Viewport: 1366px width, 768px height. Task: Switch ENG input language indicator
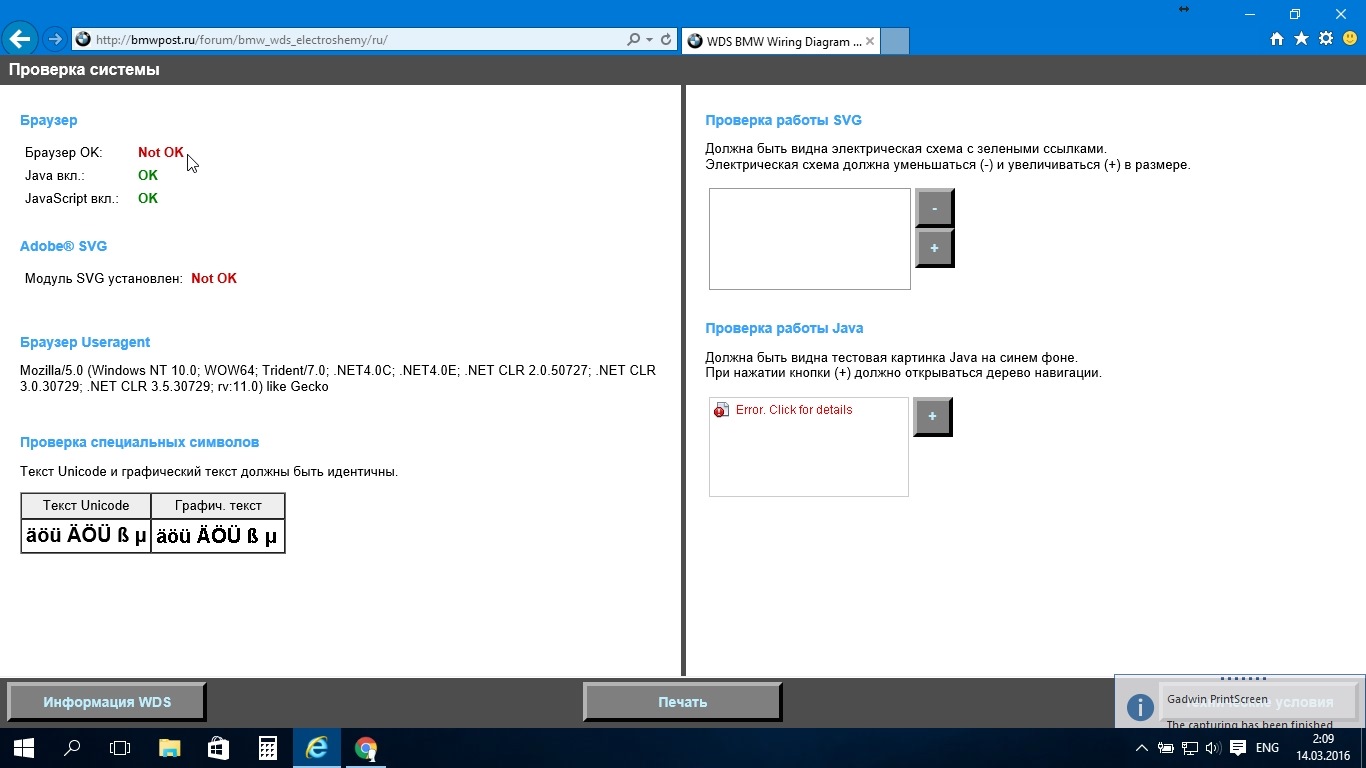(1267, 748)
